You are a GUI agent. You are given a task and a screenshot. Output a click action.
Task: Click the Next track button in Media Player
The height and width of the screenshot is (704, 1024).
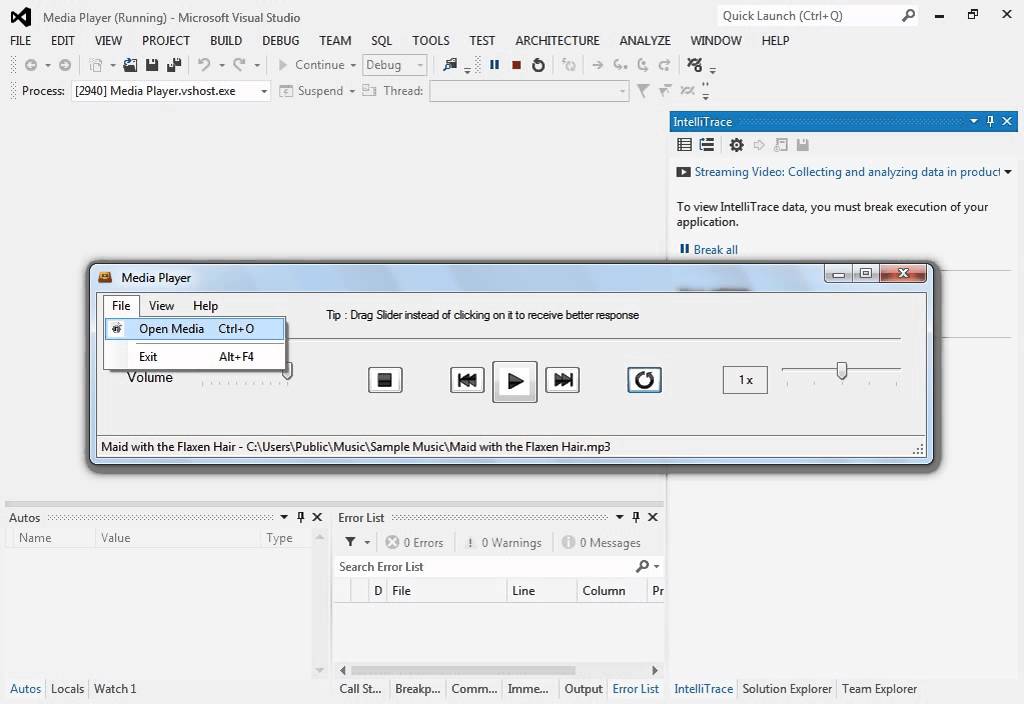(x=563, y=380)
